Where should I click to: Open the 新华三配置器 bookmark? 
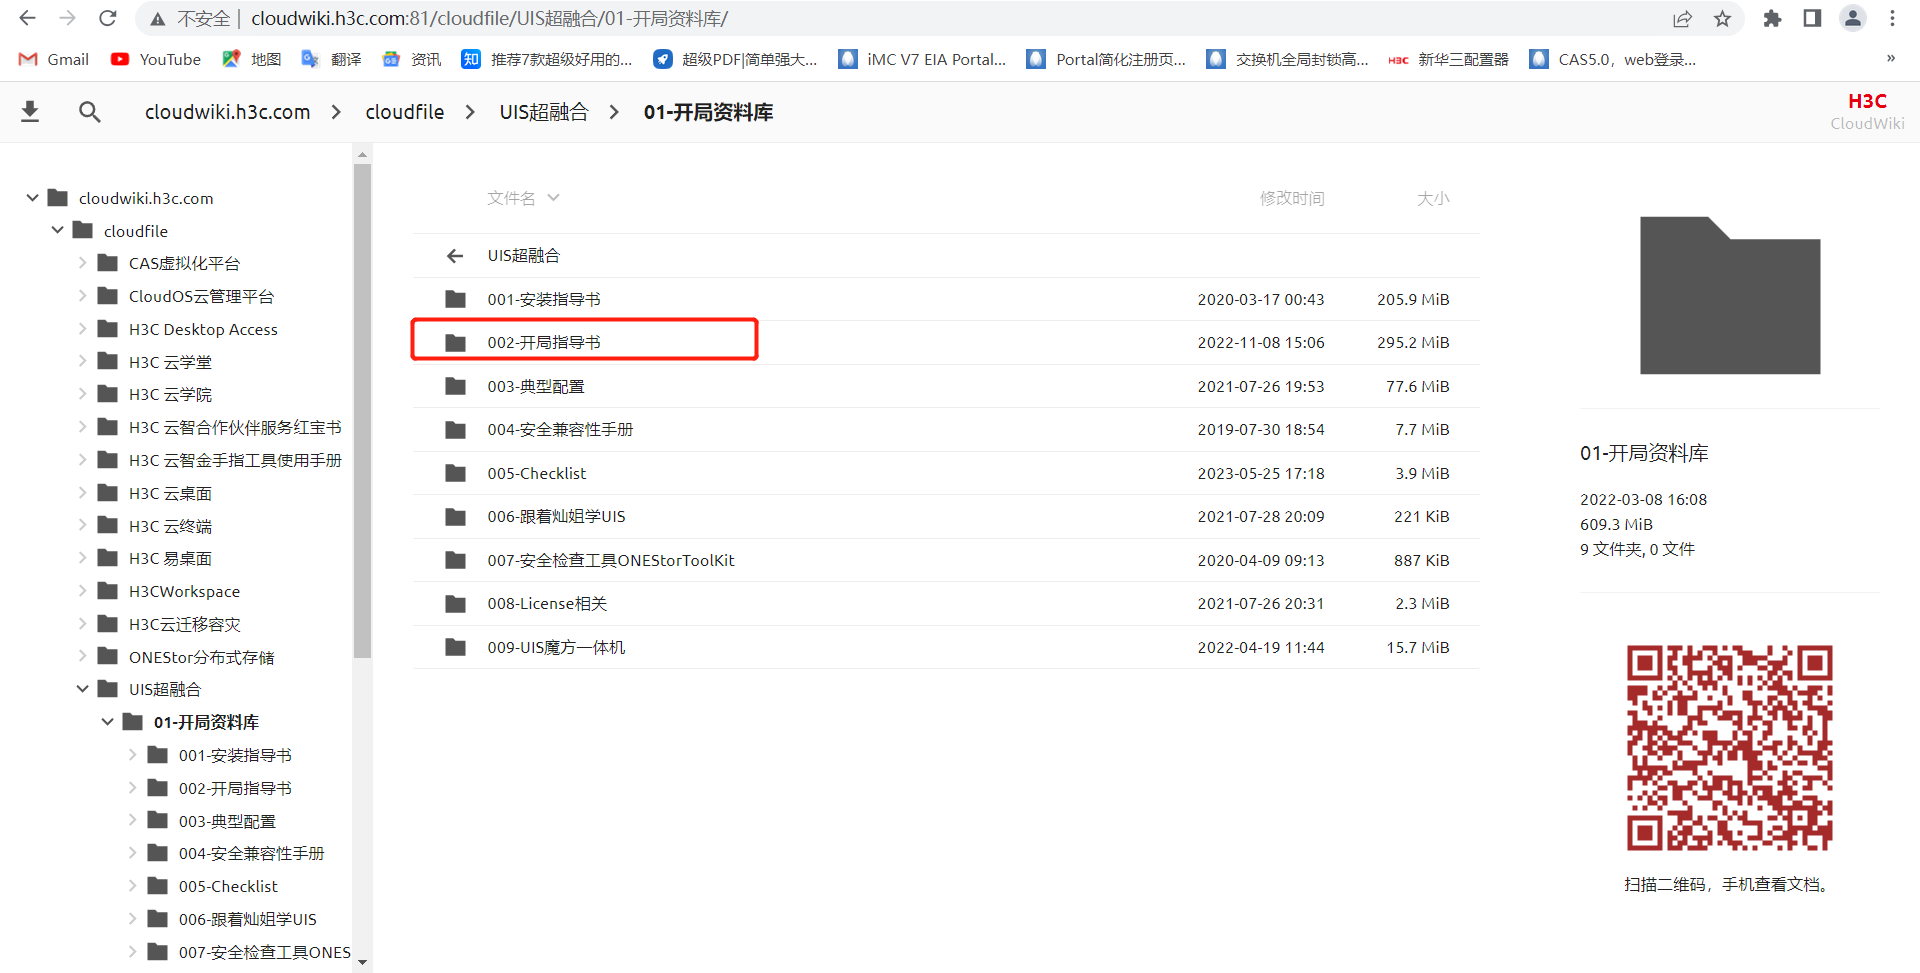[x=1449, y=59]
